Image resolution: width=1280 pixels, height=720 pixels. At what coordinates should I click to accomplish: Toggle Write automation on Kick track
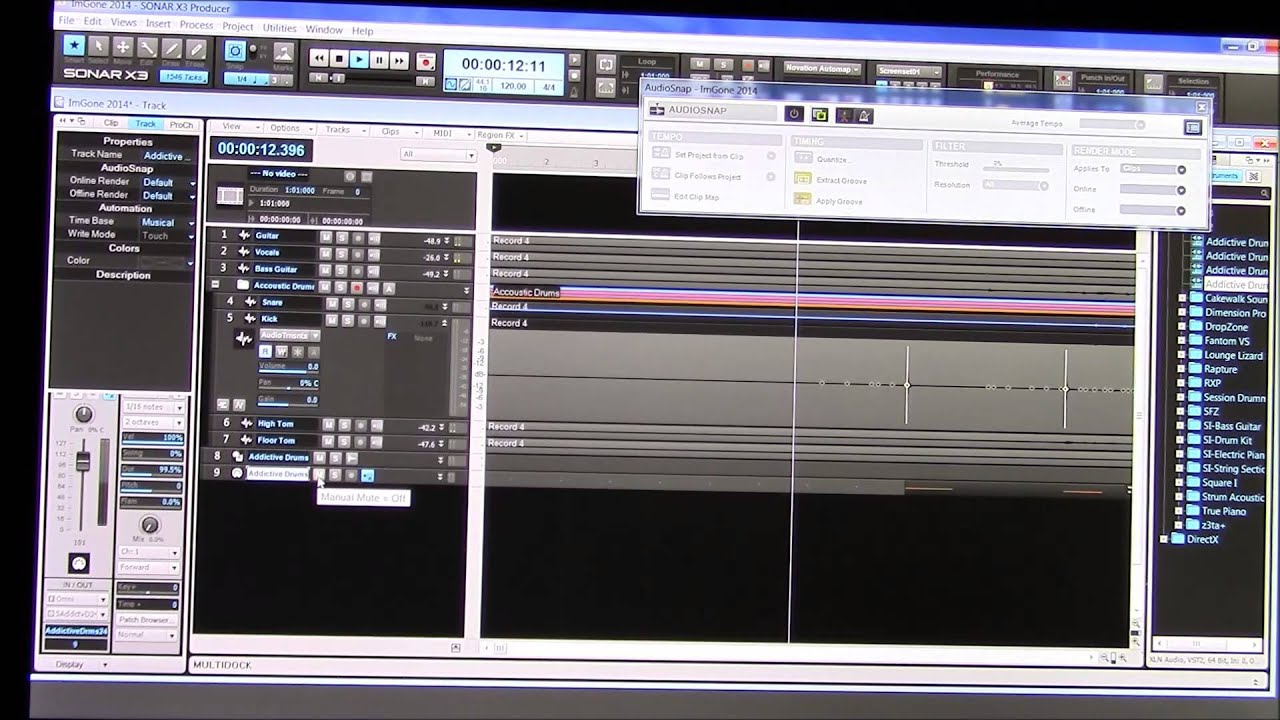point(281,352)
